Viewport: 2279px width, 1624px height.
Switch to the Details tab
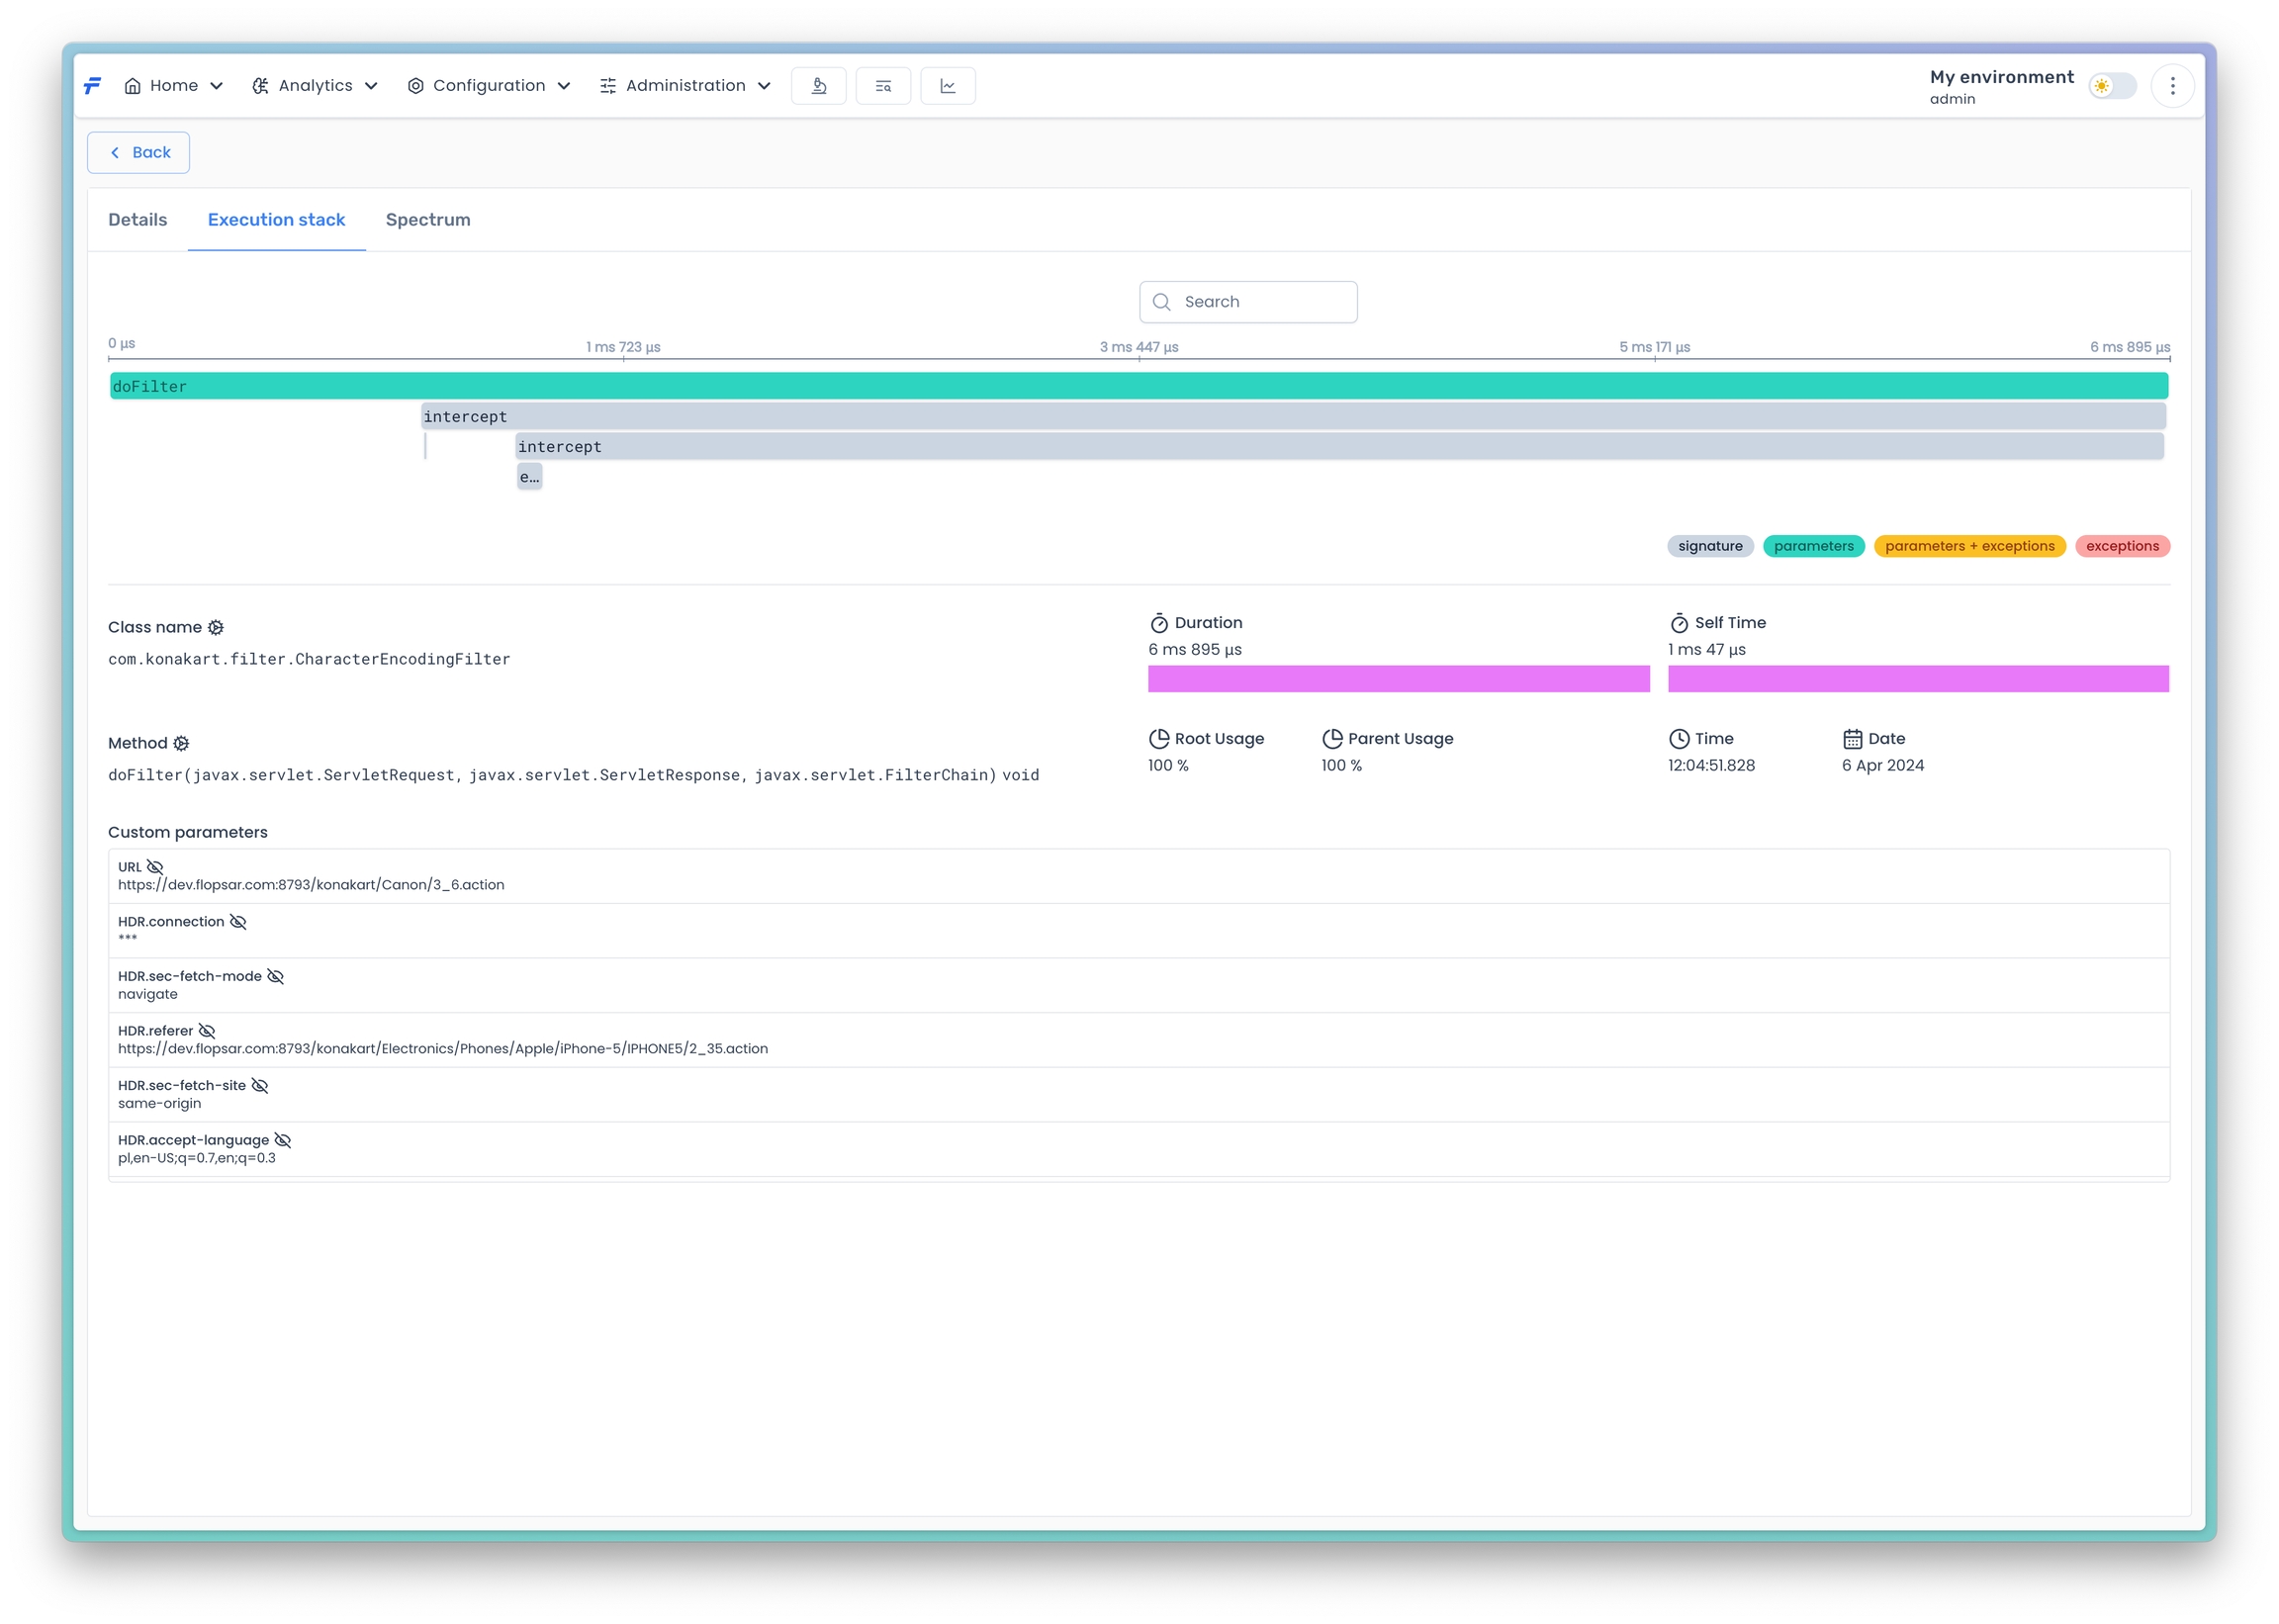[x=138, y=220]
